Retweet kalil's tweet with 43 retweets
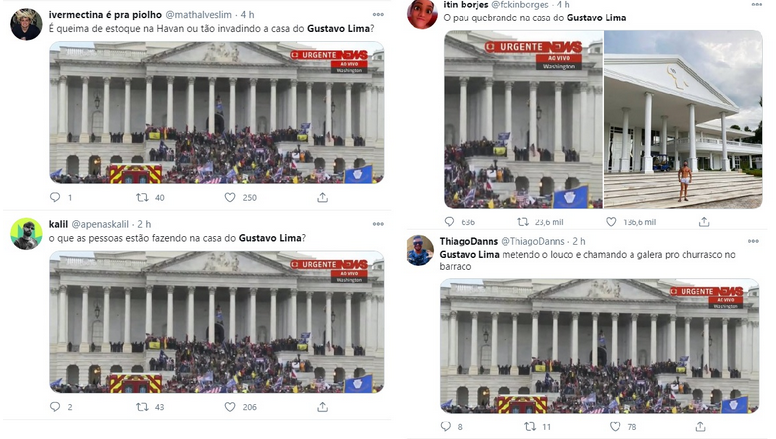This screenshot has width=776, height=439. click(x=142, y=406)
